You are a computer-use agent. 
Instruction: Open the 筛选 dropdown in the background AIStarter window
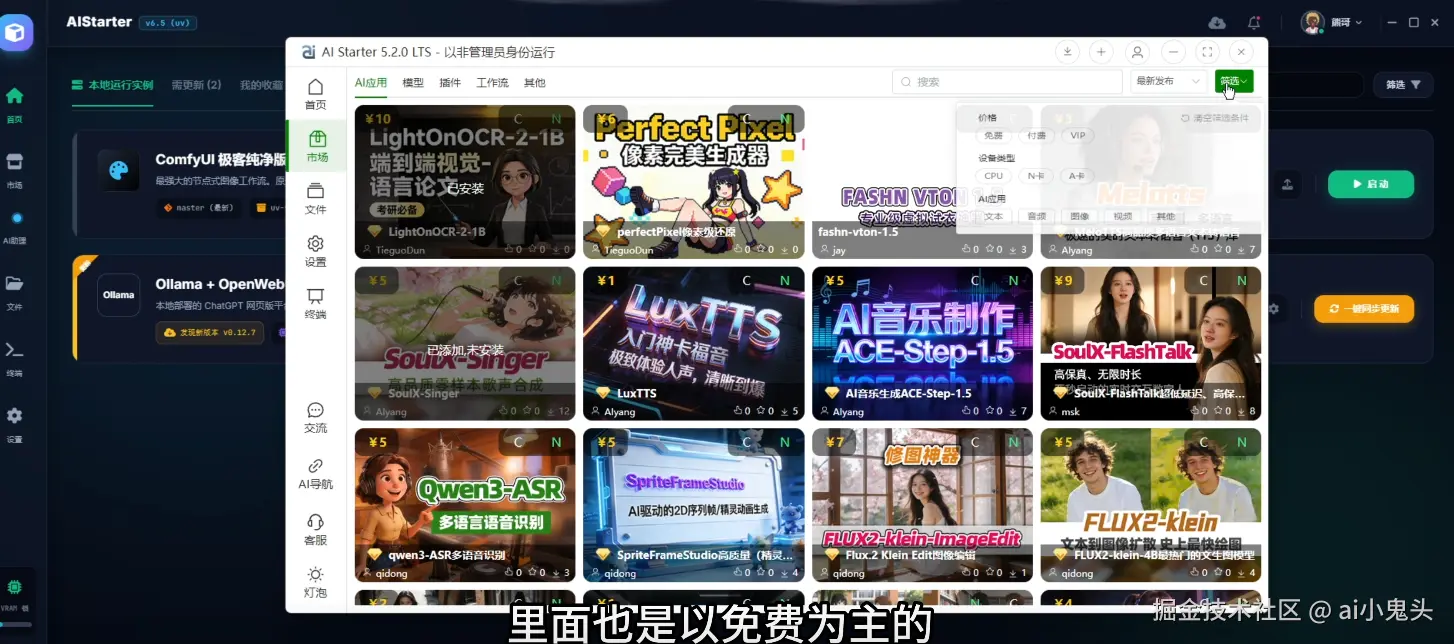pos(1403,85)
